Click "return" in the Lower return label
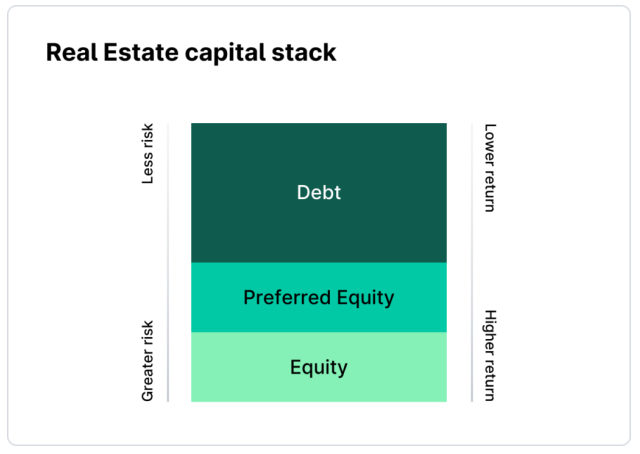 pos(489,190)
